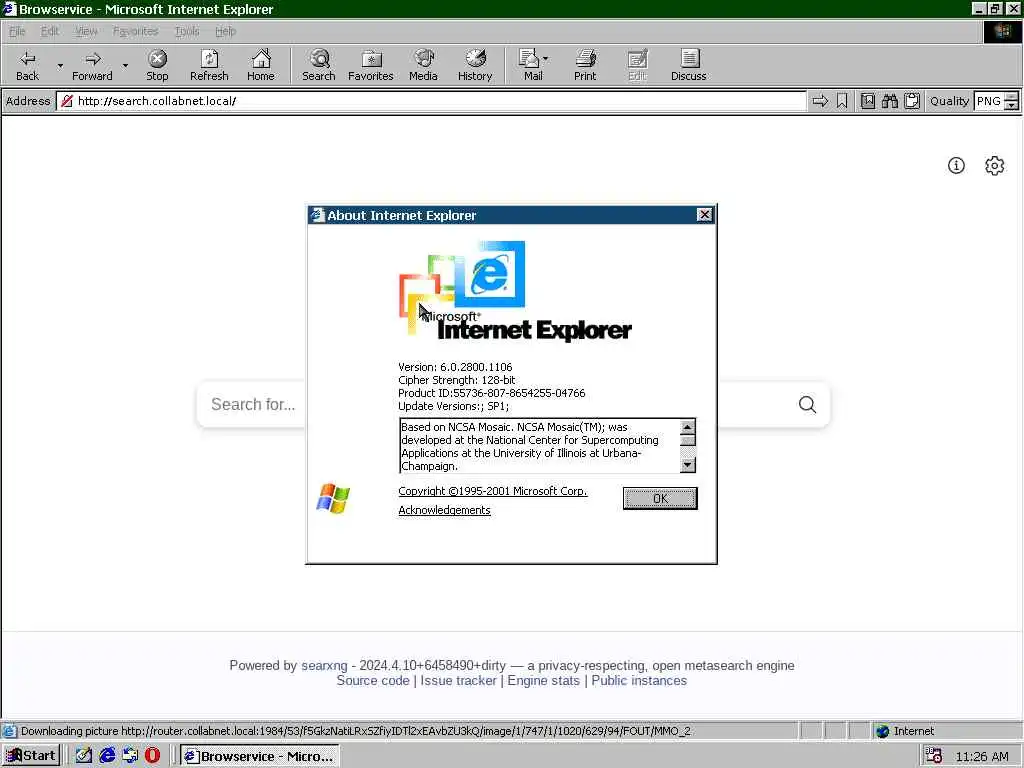
Task: Click the Mail toolbar icon
Action: point(530,65)
